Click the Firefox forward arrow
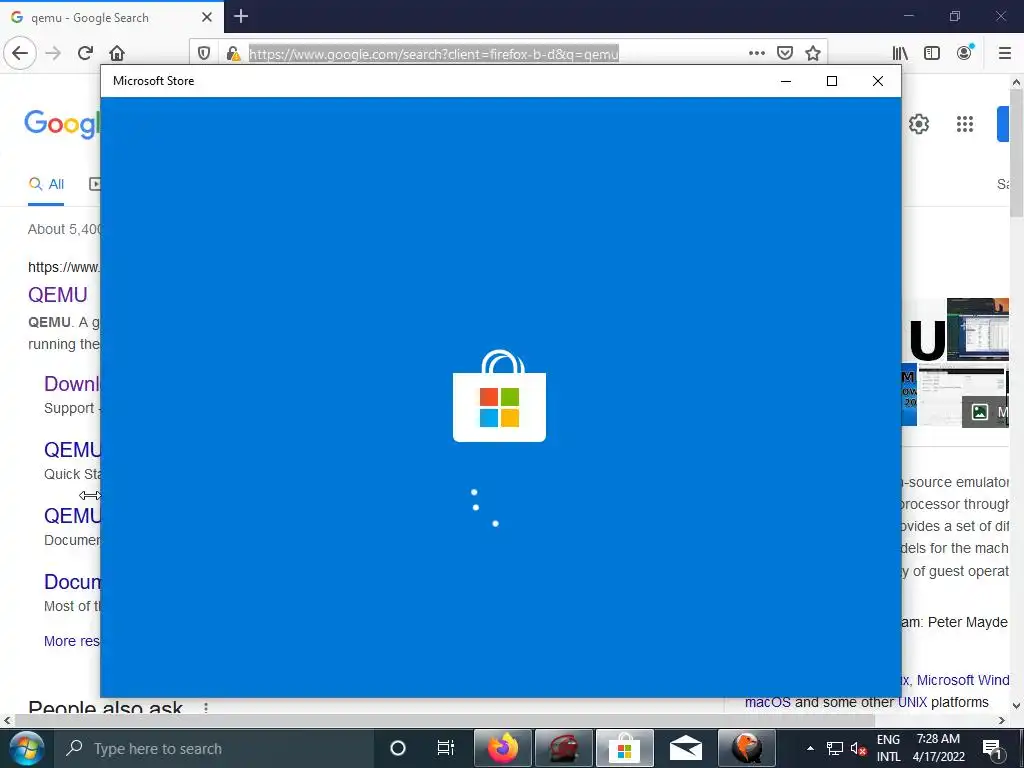This screenshot has height=768, width=1024. (54, 53)
